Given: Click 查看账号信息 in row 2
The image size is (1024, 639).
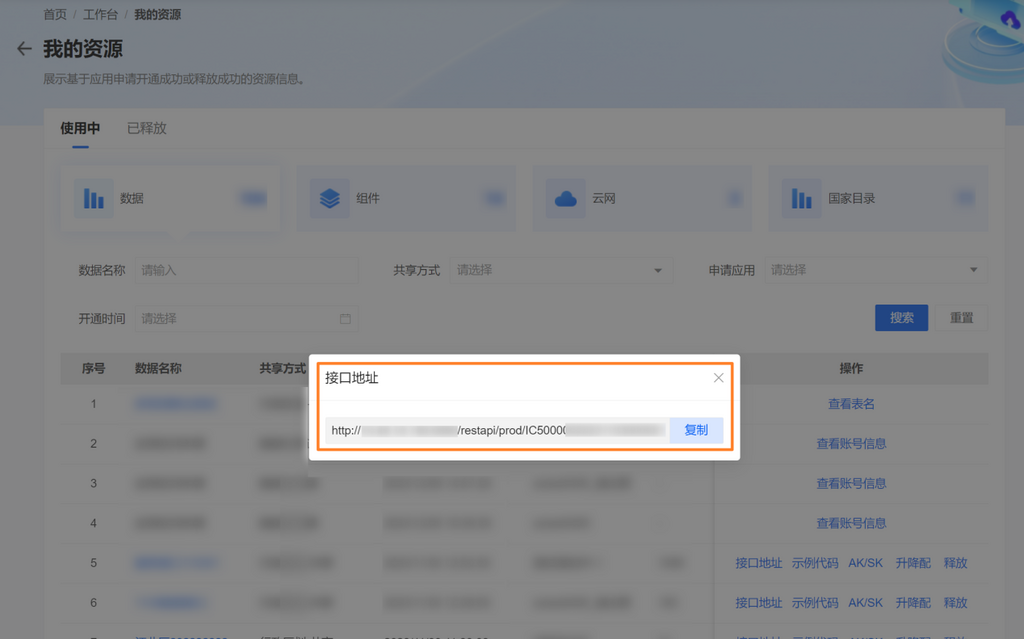Looking at the screenshot, I should click(x=851, y=444).
